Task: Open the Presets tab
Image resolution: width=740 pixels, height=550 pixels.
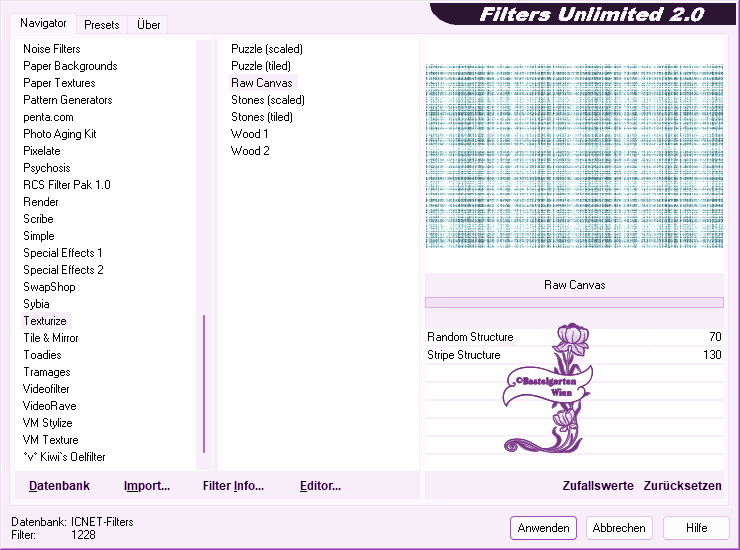Action: [101, 25]
